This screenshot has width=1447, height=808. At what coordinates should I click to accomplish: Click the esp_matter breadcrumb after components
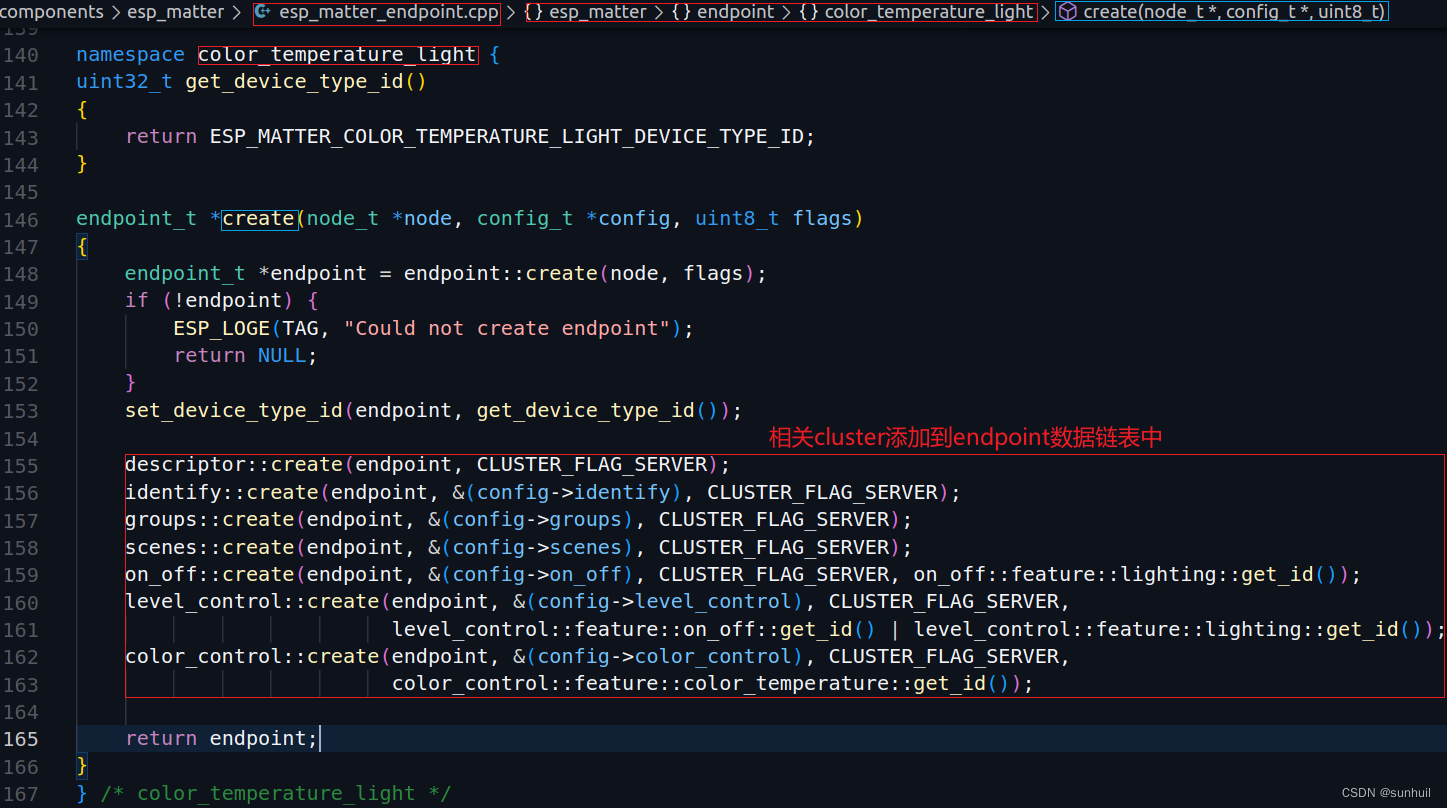point(176,12)
